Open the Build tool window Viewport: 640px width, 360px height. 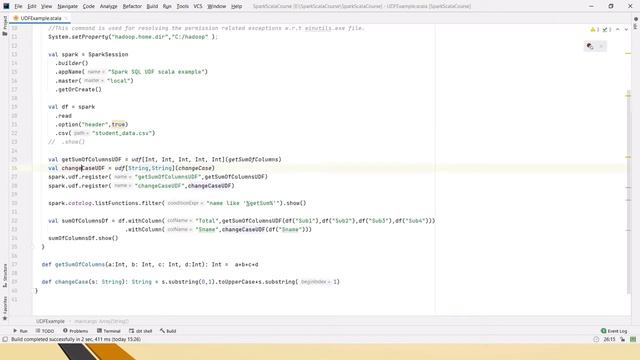[168, 331]
